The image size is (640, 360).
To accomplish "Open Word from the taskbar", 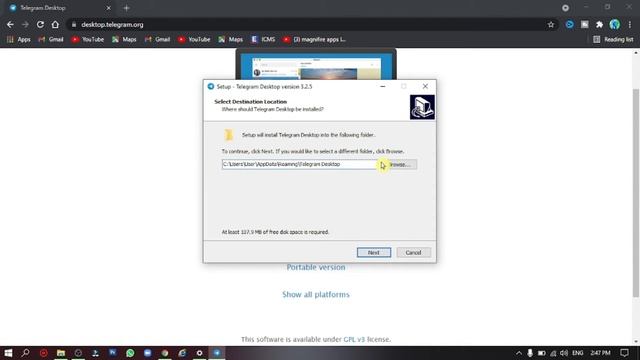I will click(x=113, y=353).
